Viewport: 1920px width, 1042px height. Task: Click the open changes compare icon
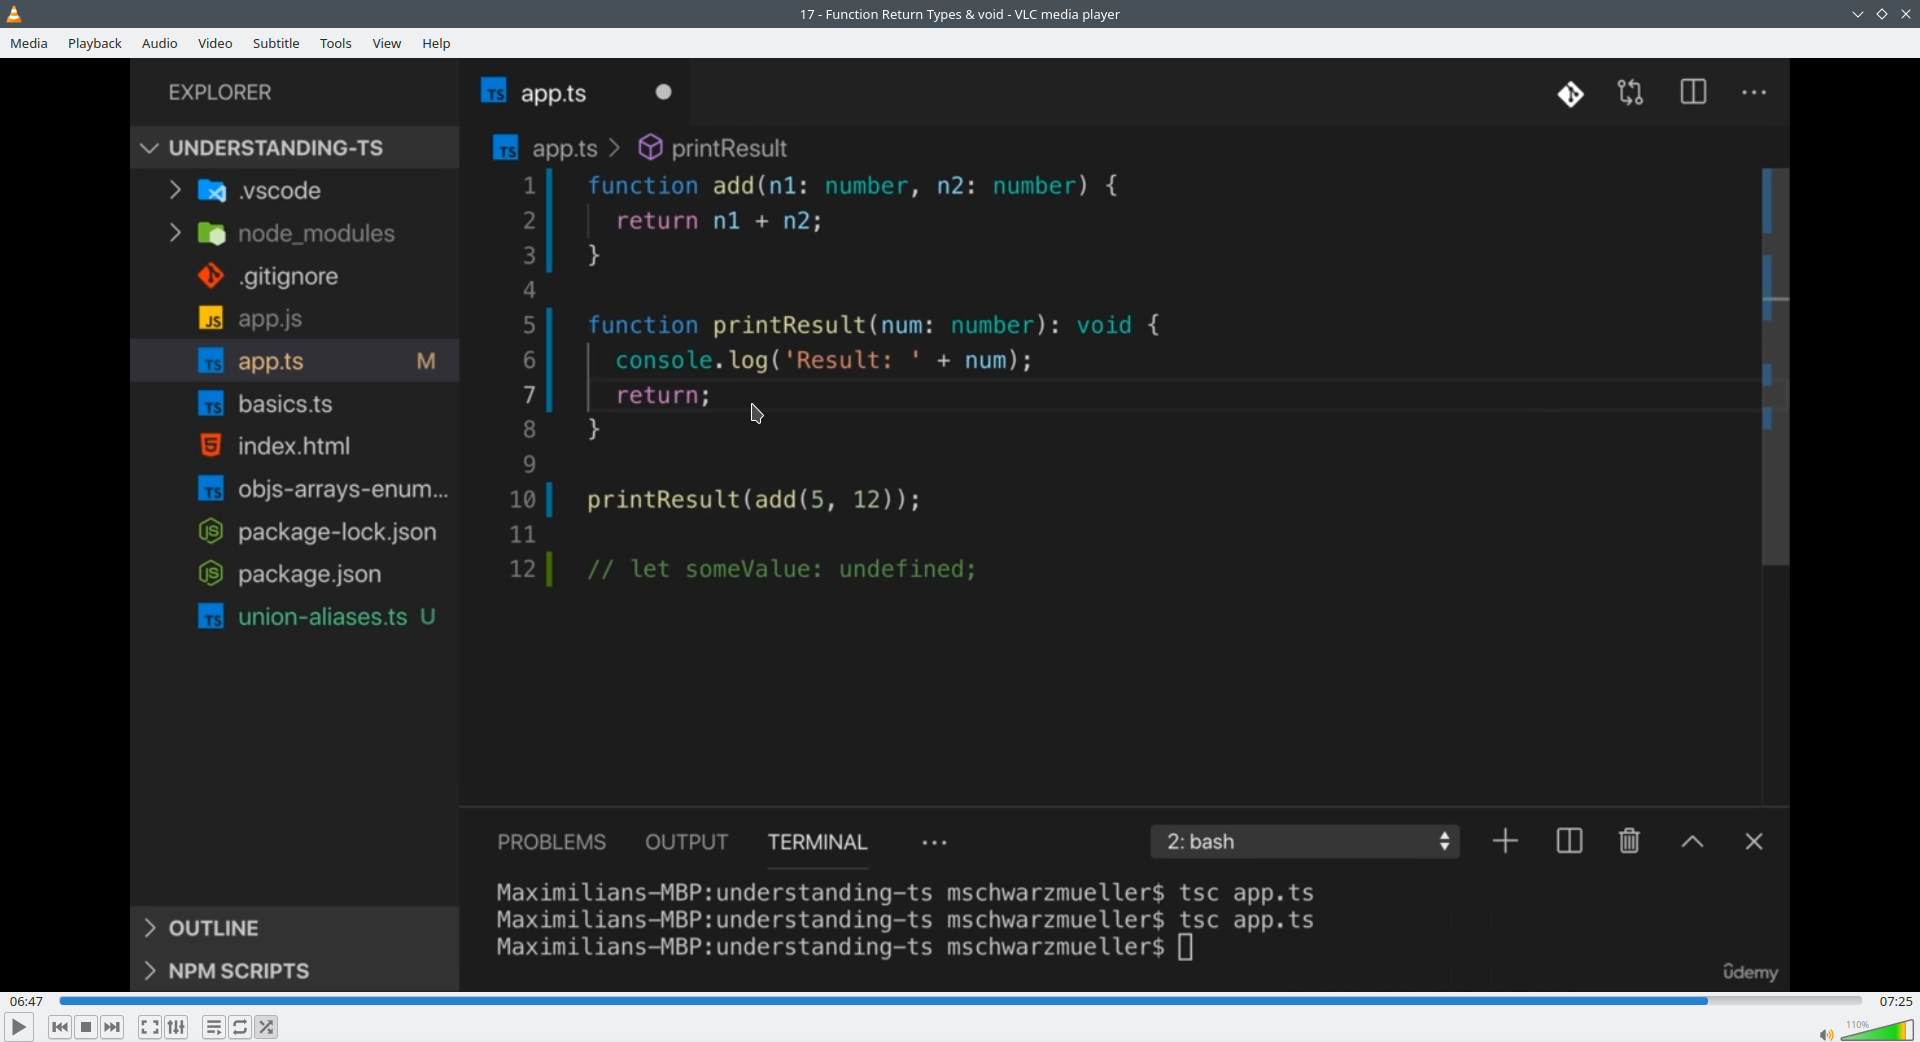pyautogui.click(x=1631, y=93)
